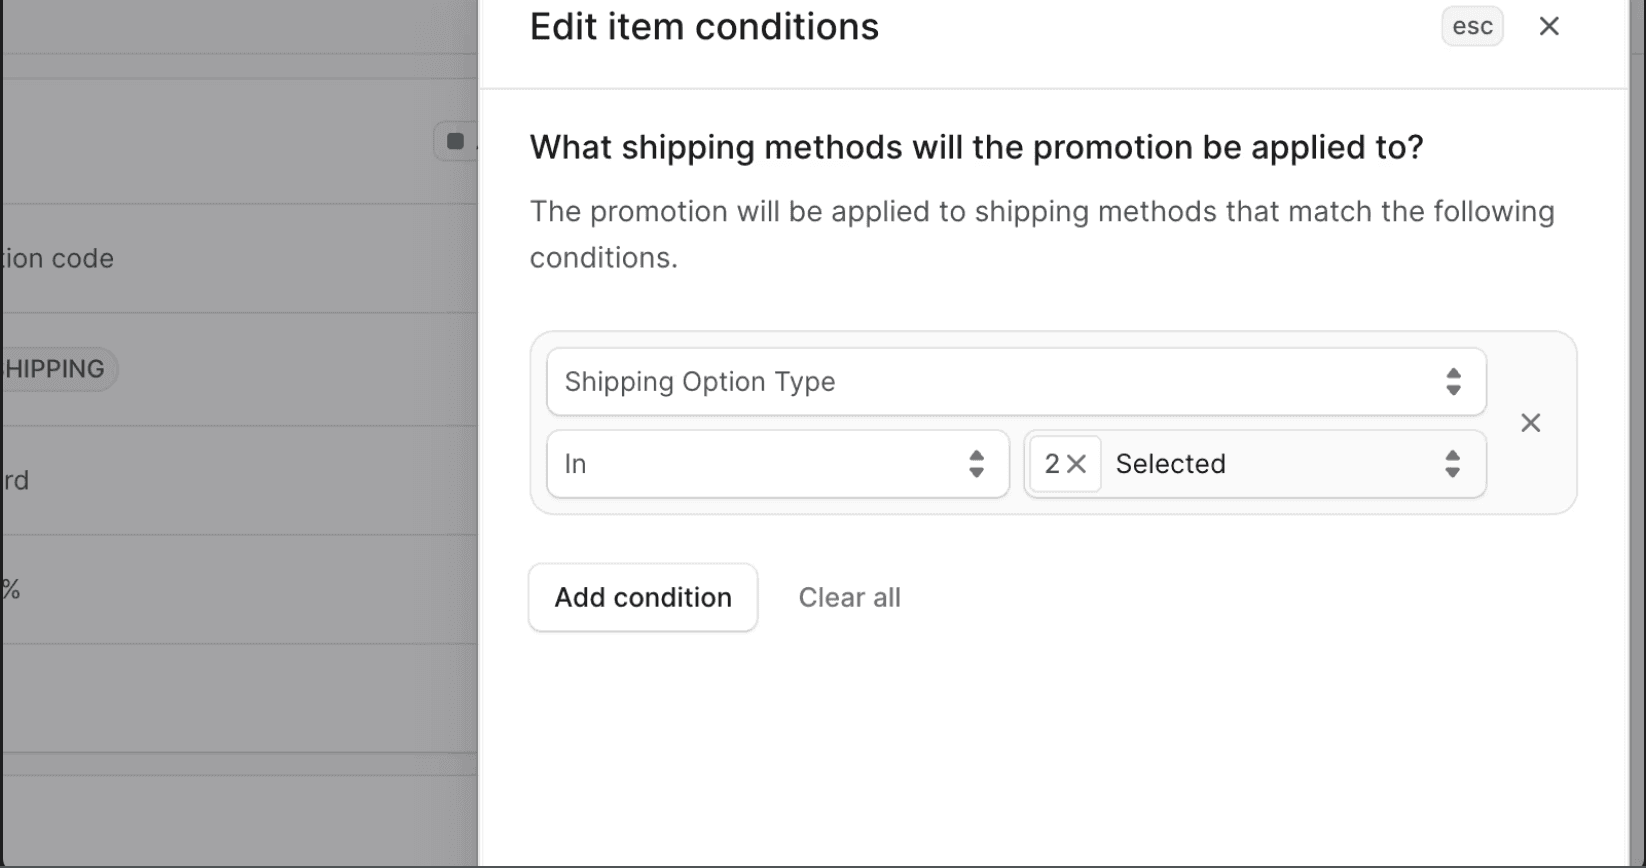This screenshot has height=868, width=1646.
Task: Open the Selected shipping values dropdown
Action: coord(1280,463)
